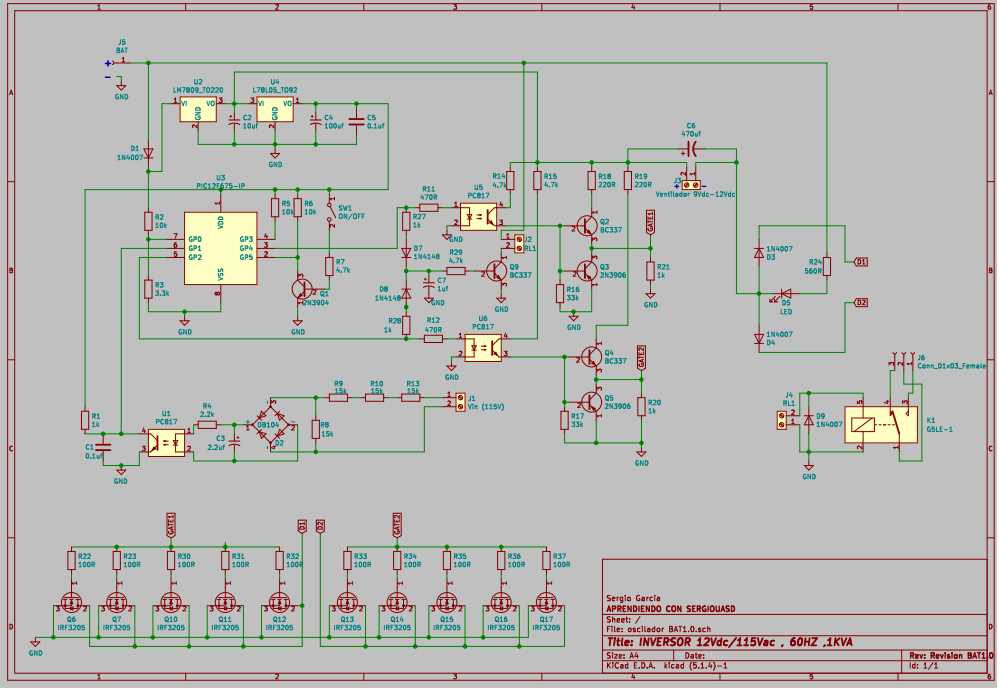Select the Q17 IRF3205 MOSFET symbol
The image size is (1000, 688).
coord(546,601)
